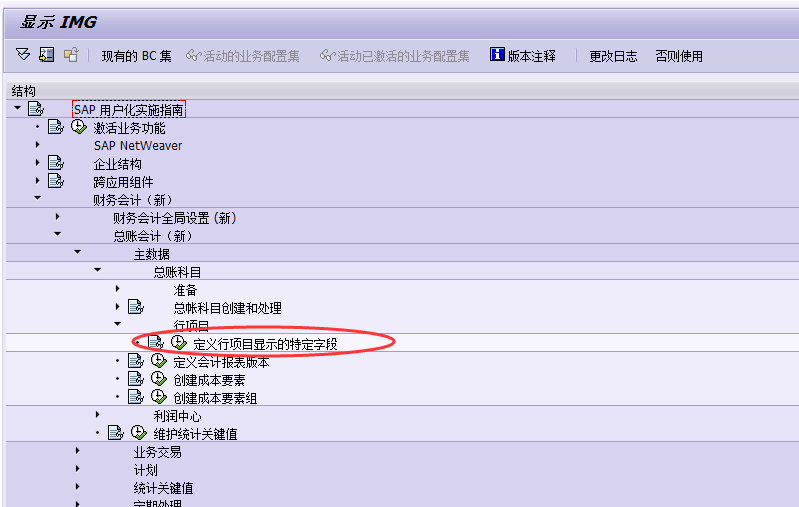This screenshot has height=507, width=799.
Task: Expand 总帐科目创建和处理 node
Action: tap(118, 306)
